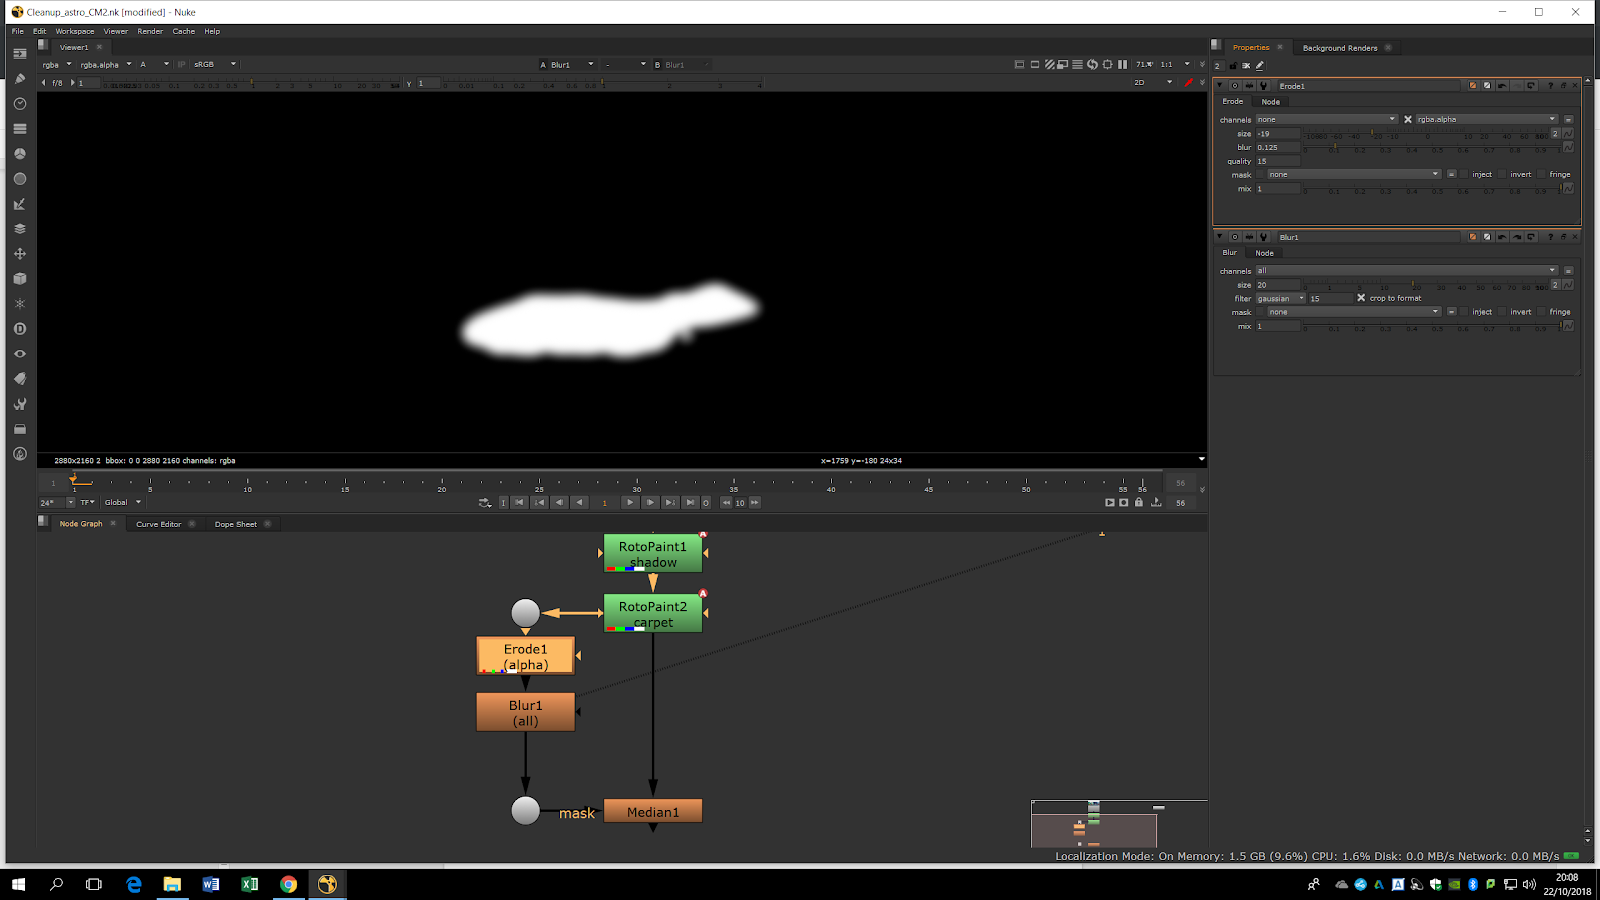The image size is (1600, 900).
Task: Collapse the Erode1 properties panel
Action: (x=1219, y=86)
